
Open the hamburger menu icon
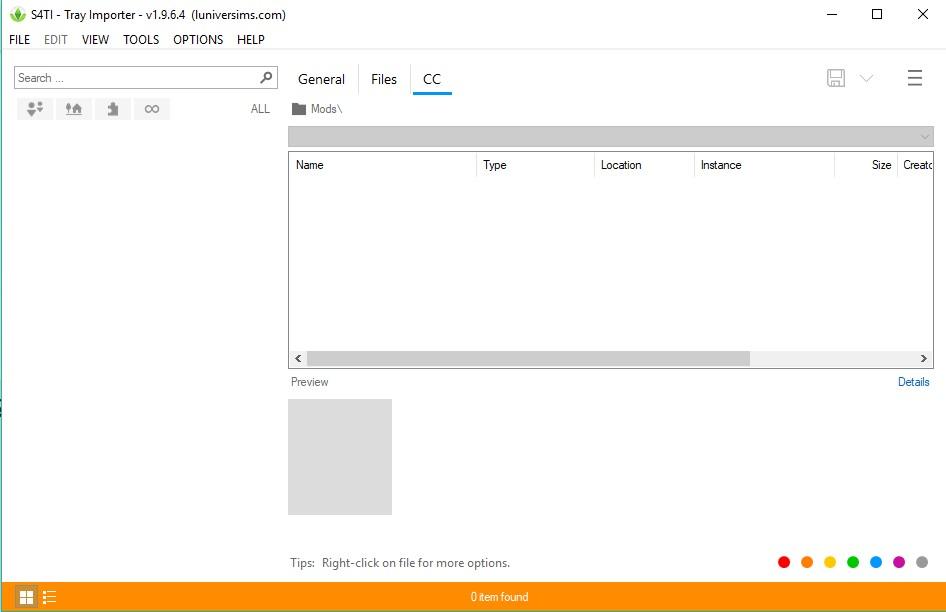(915, 78)
